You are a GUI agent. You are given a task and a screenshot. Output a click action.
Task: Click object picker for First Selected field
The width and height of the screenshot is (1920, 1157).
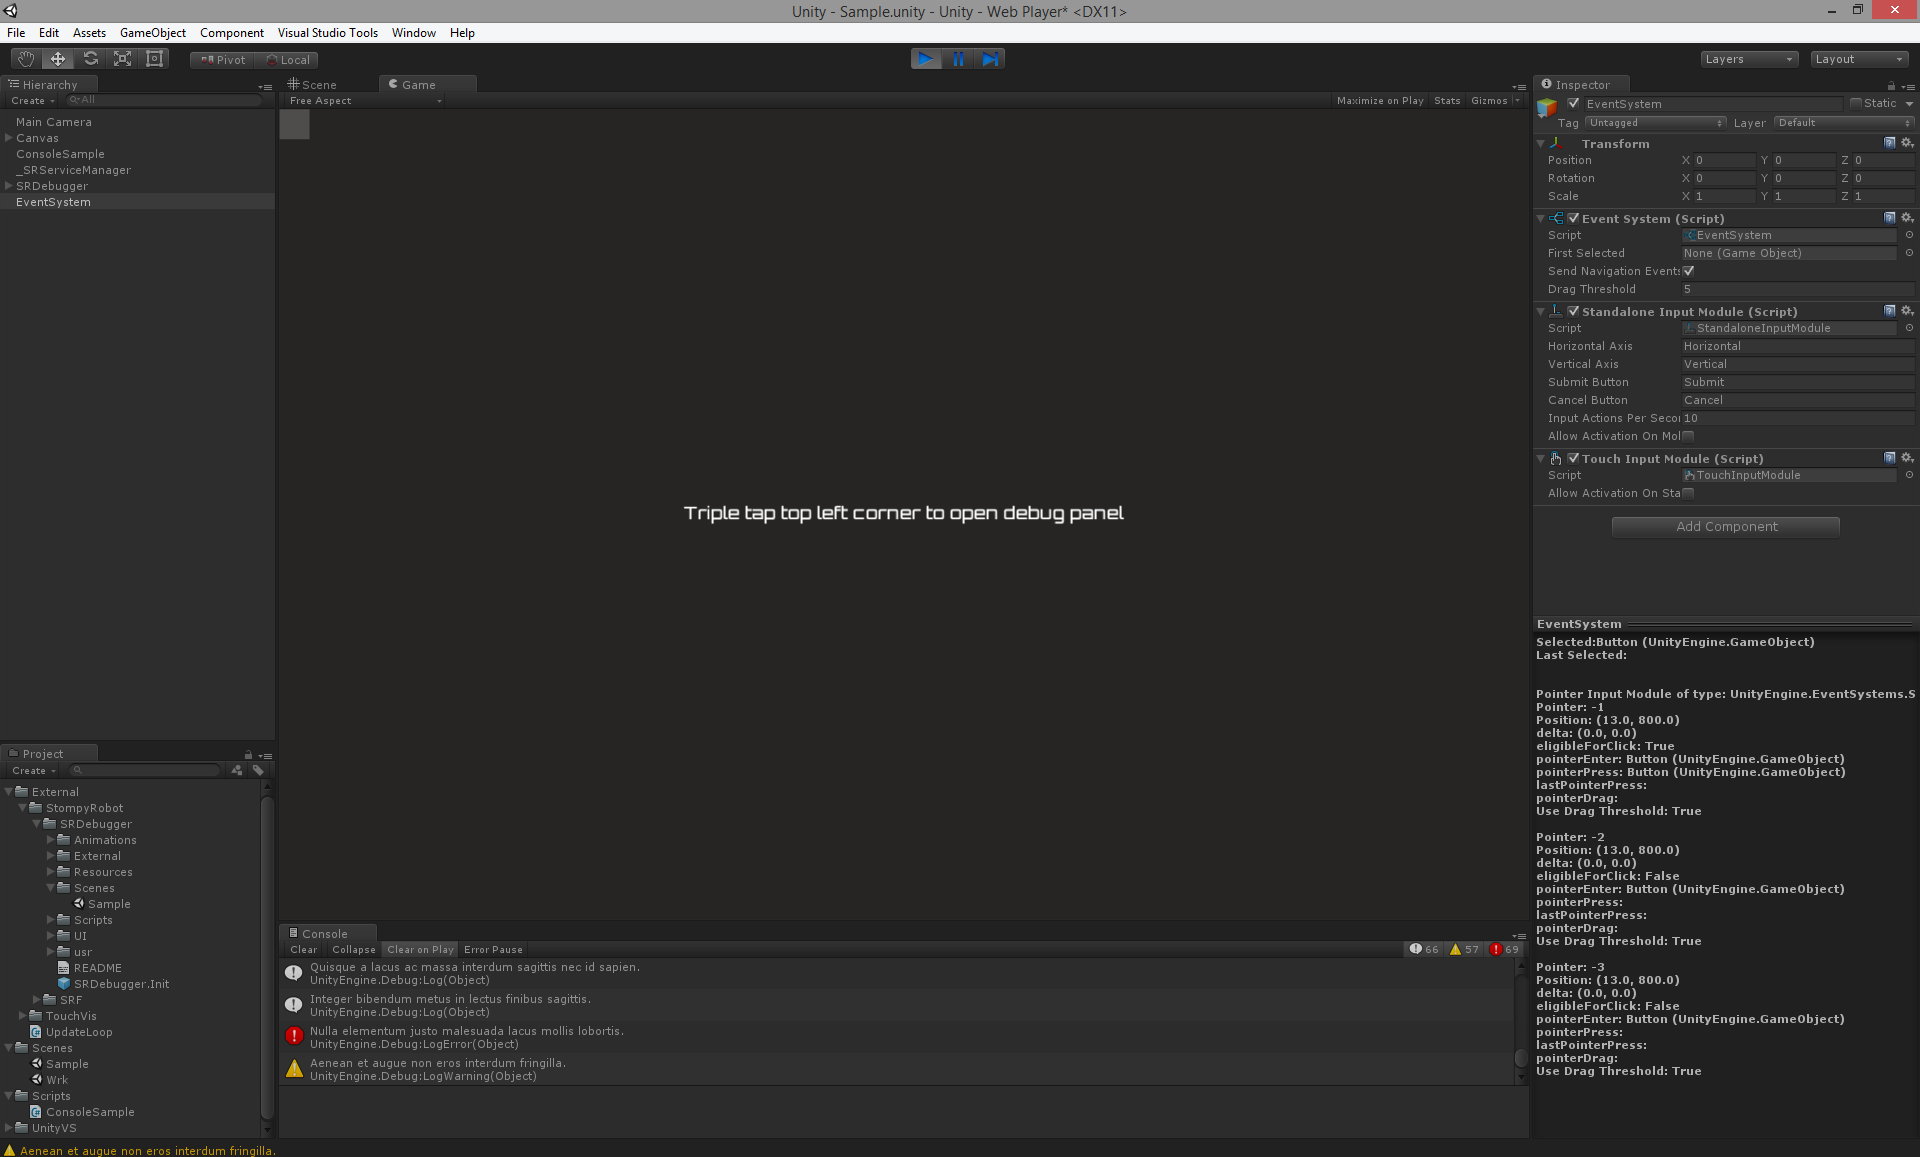(1908, 253)
